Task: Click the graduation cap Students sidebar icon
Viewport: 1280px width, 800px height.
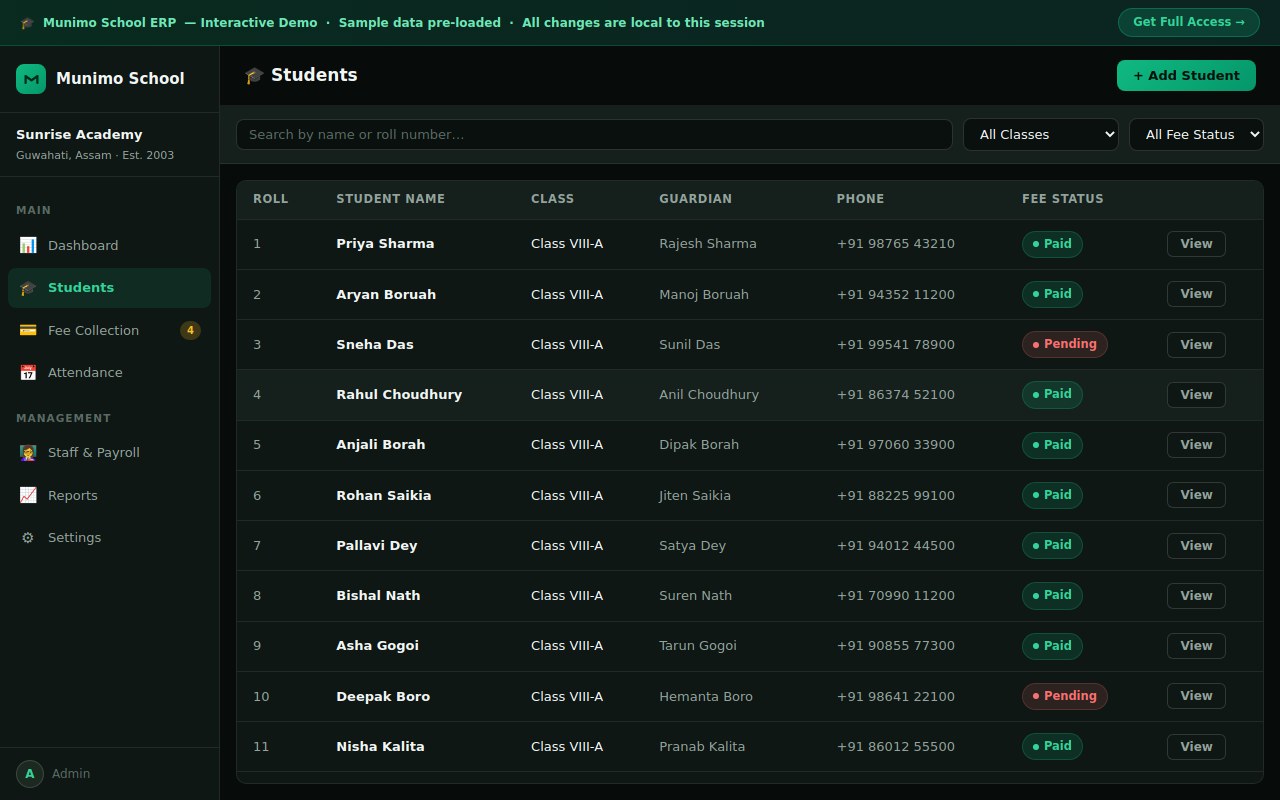Action: [x=28, y=288]
